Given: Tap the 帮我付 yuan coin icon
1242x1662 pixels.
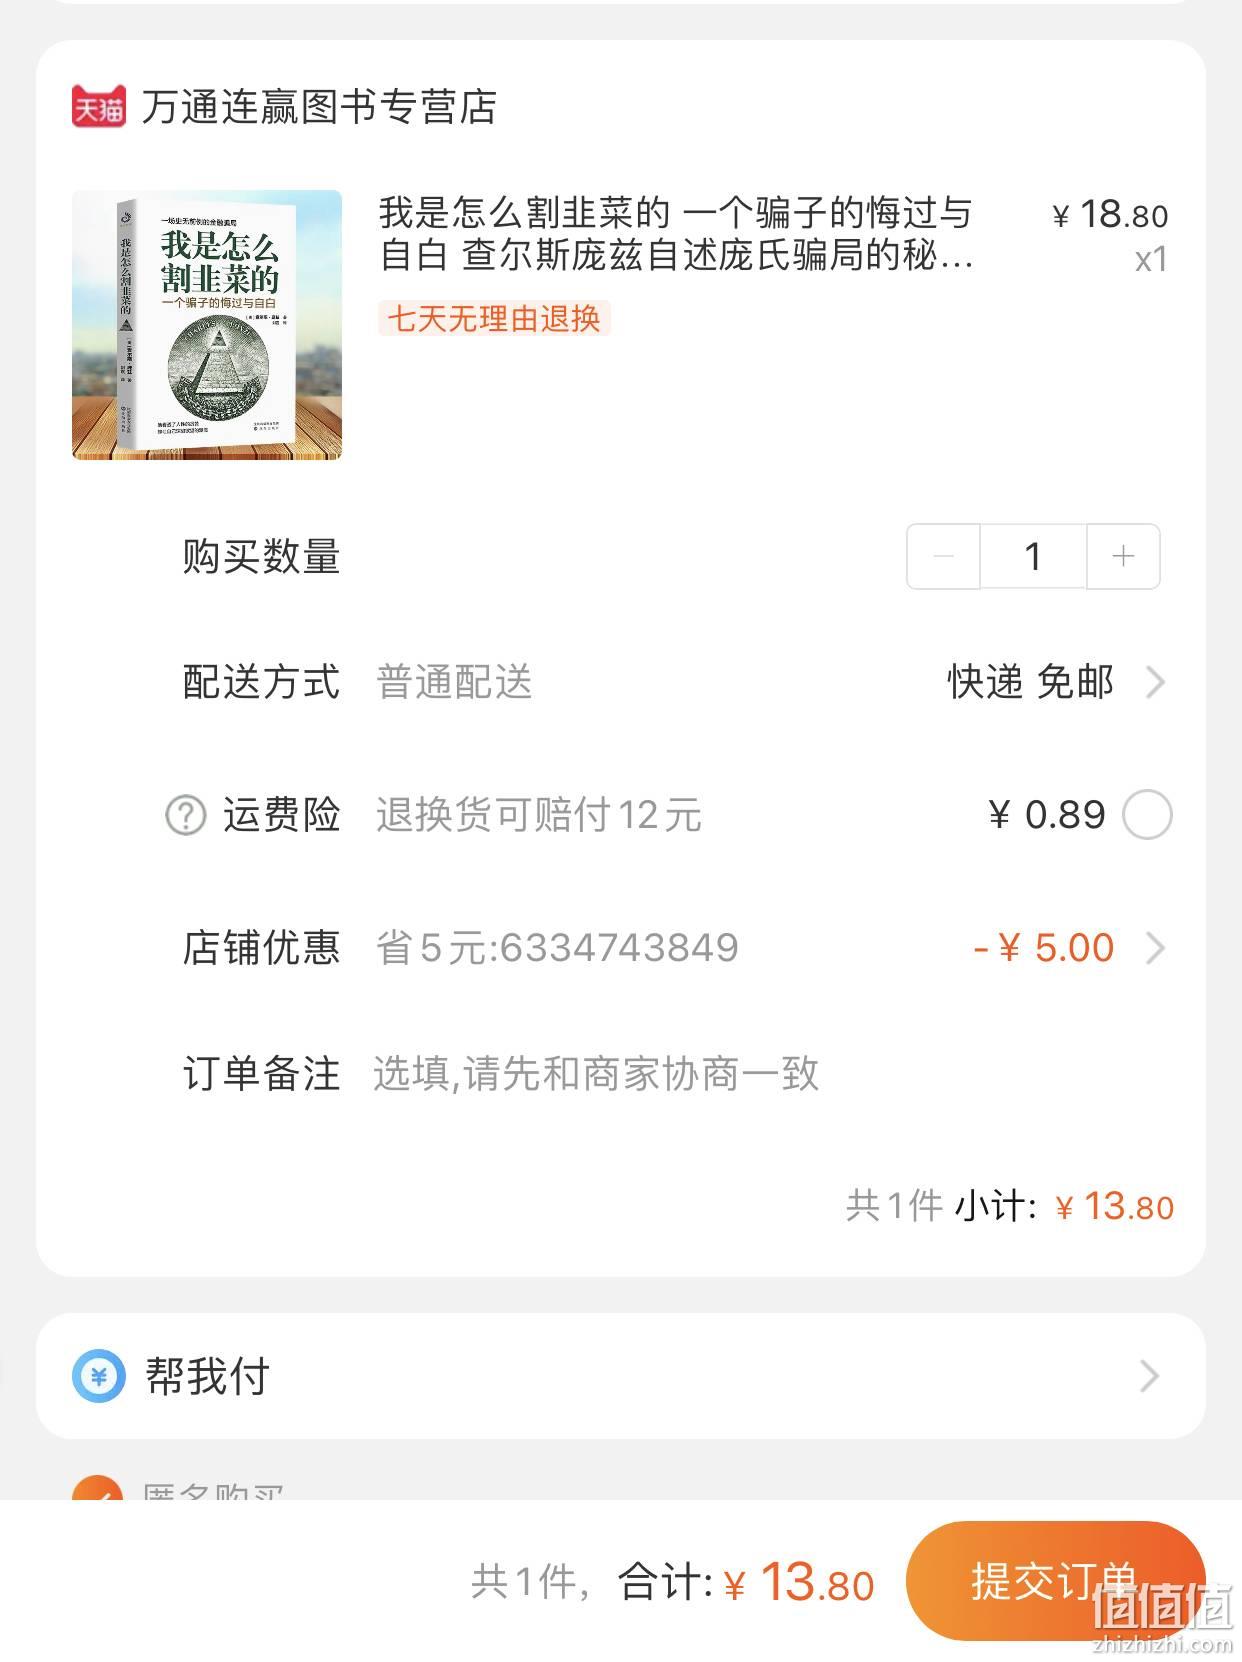Looking at the screenshot, I should click(99, 1376).
